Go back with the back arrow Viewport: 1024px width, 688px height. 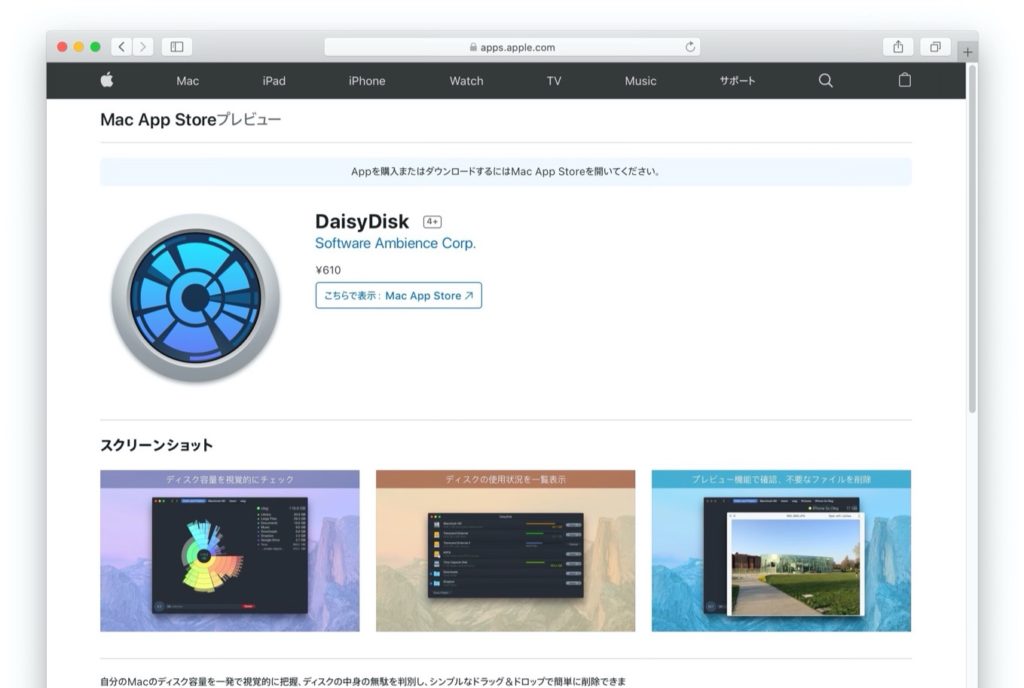pos(121,47)
